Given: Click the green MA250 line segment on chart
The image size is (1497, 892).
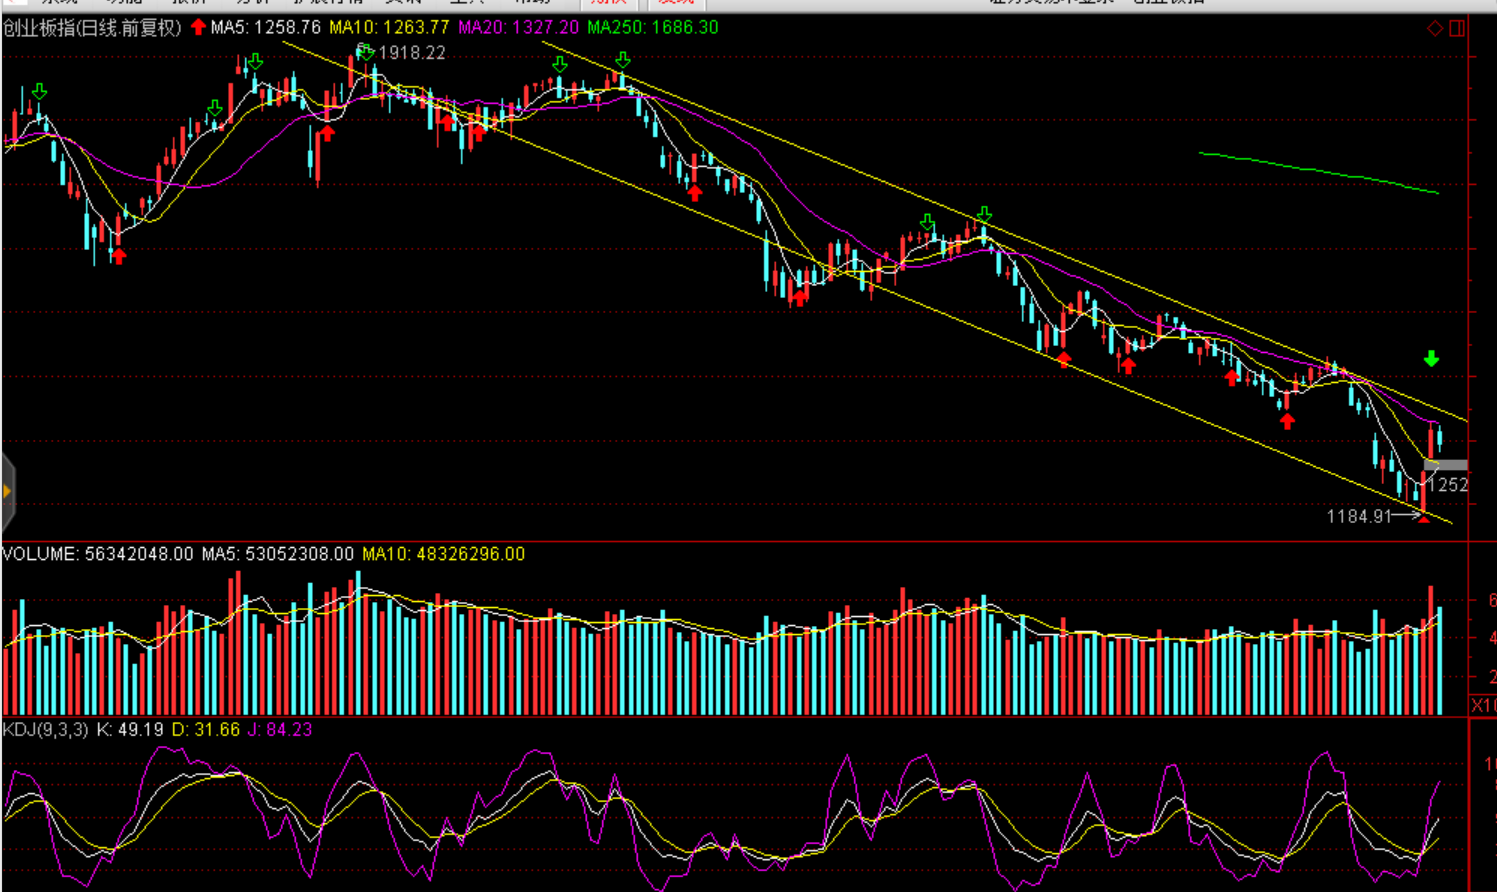Looking at the screenshot, I should [1320, 171].
